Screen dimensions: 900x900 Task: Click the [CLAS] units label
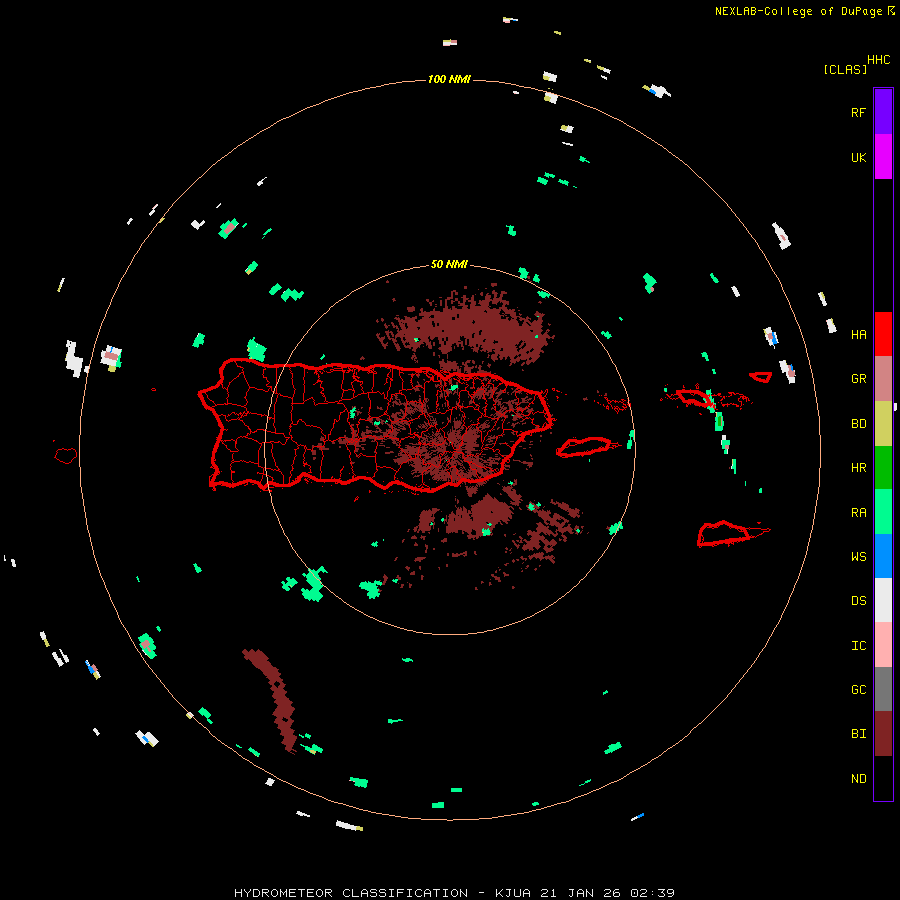coord(845,69)
